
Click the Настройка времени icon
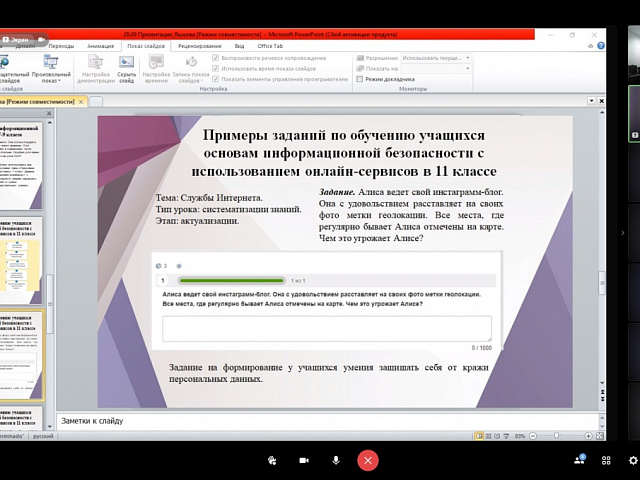(156, 67)
